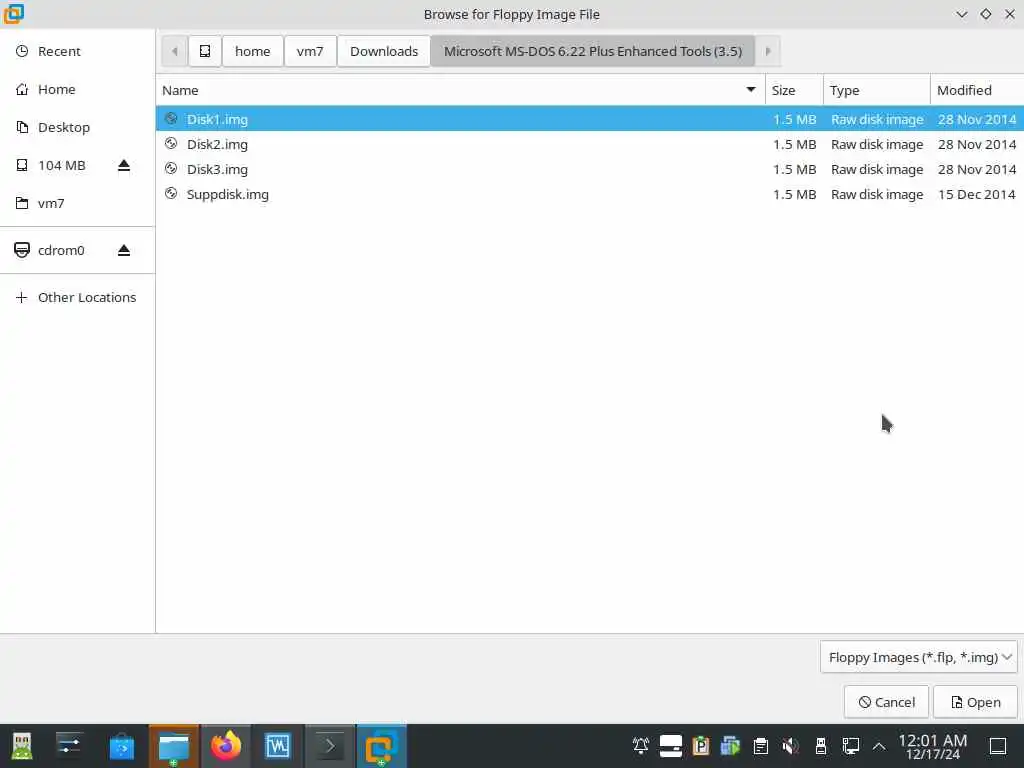Image resolution: width=1024 pixels, height=768 pixels.
Task: Open the Floppy Images file type dropdown
Action: coord(919,657)
